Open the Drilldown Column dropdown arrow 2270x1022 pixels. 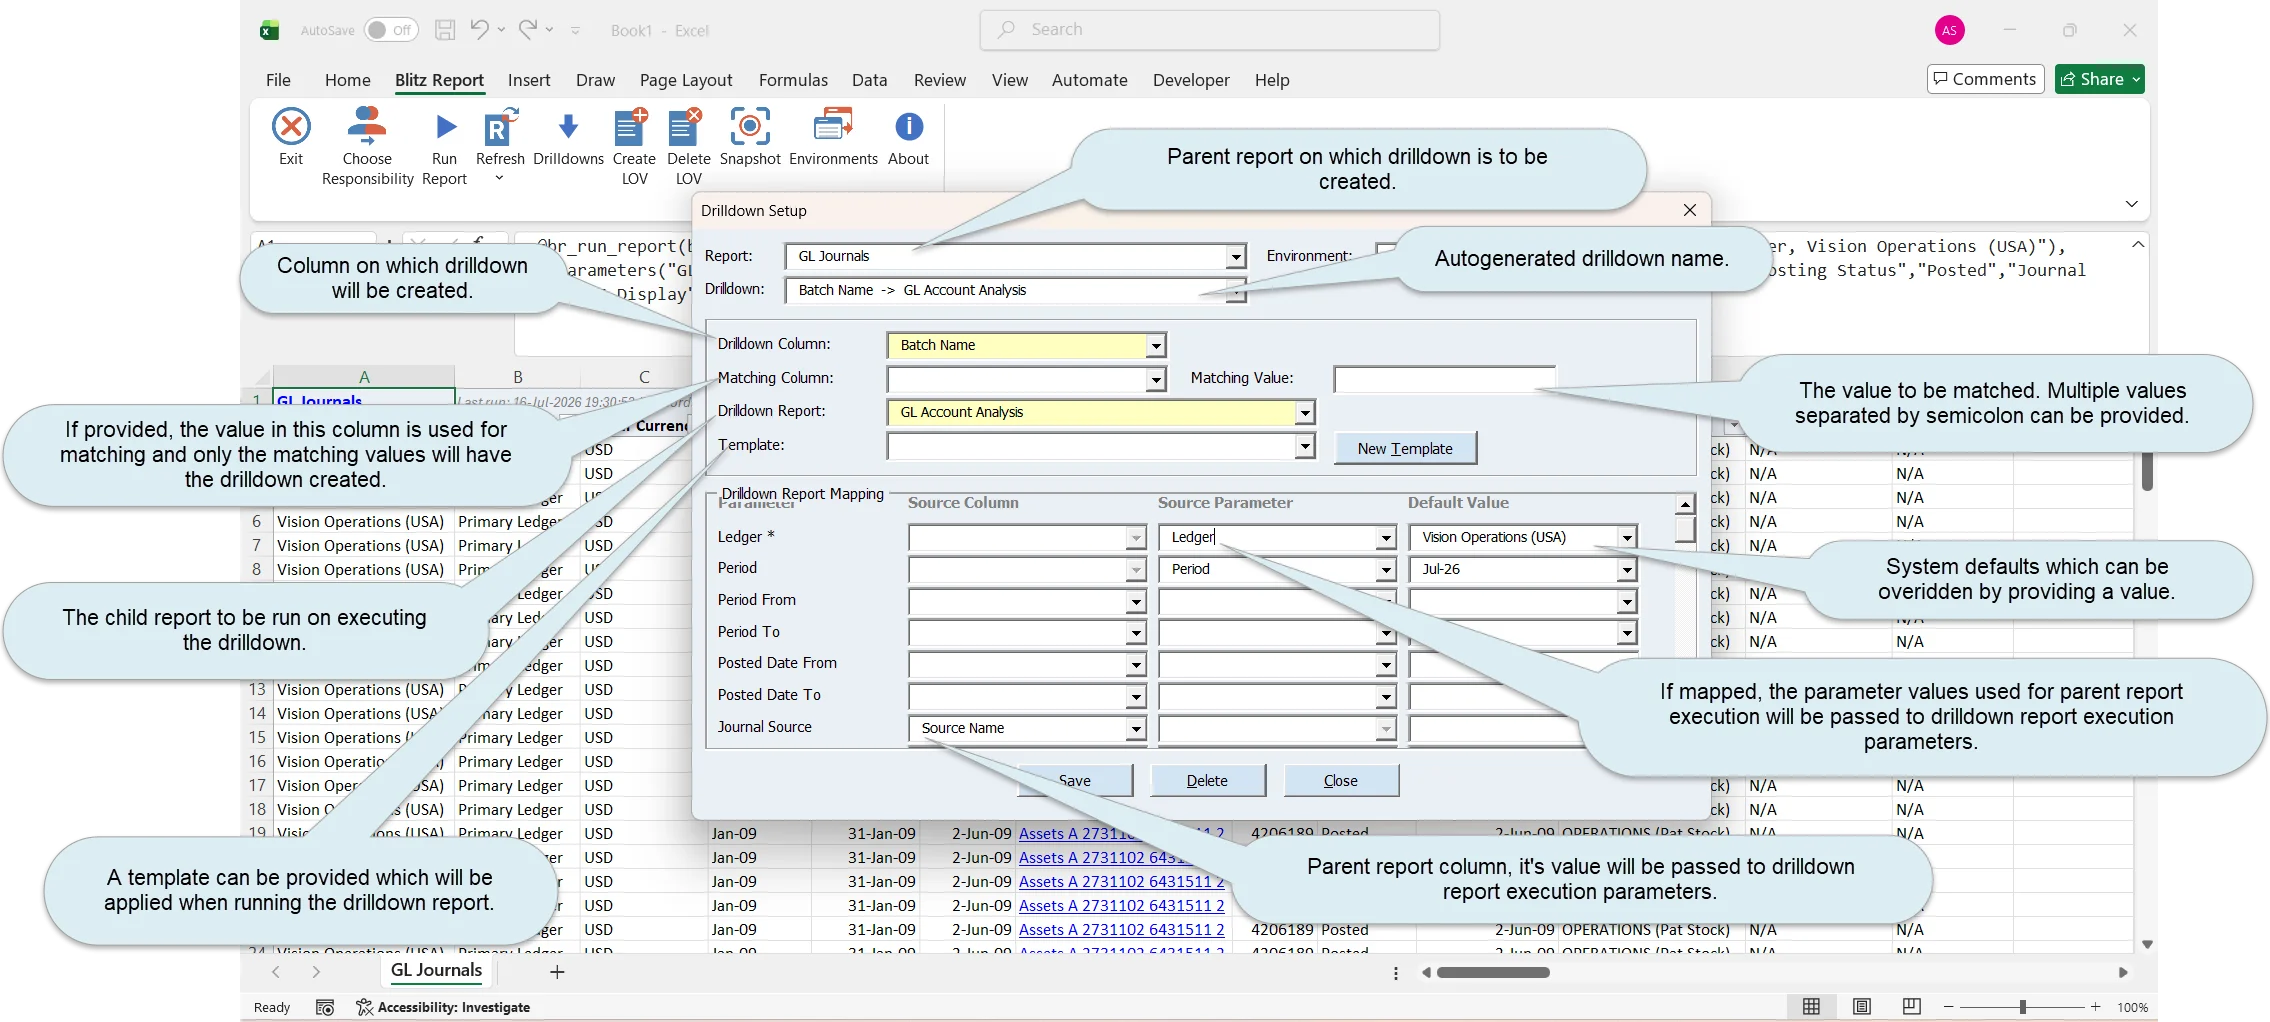tap(1156, 345)
